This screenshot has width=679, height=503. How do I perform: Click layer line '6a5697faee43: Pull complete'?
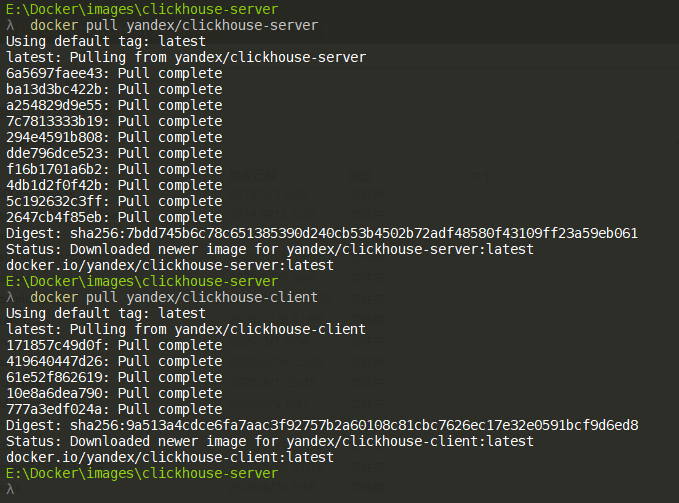click(x=114, y=74)
